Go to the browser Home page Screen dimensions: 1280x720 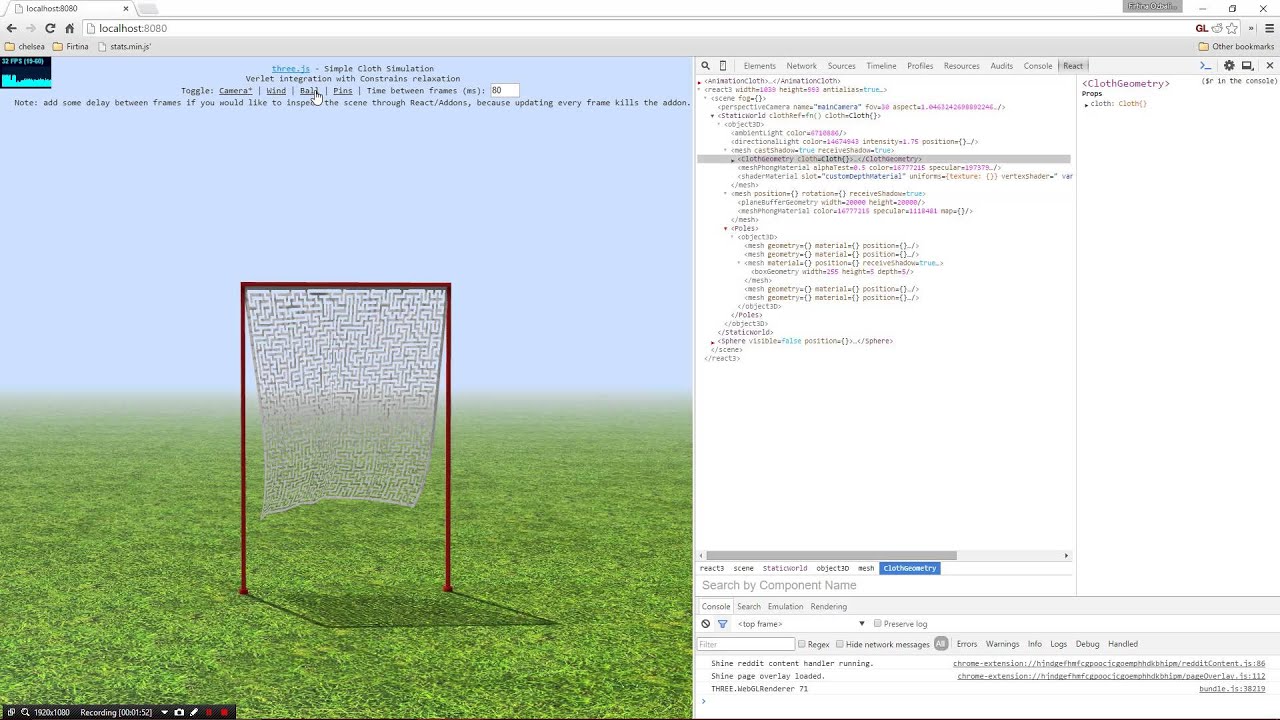(69, 28)
